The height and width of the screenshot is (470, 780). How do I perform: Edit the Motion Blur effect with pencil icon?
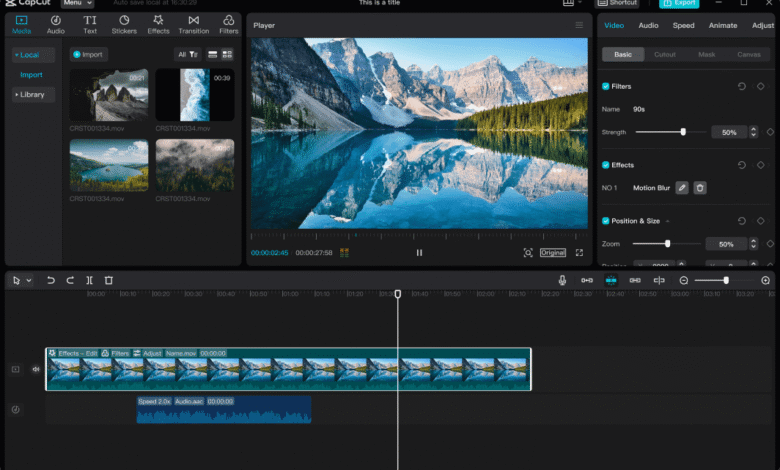tap(682, 188)
